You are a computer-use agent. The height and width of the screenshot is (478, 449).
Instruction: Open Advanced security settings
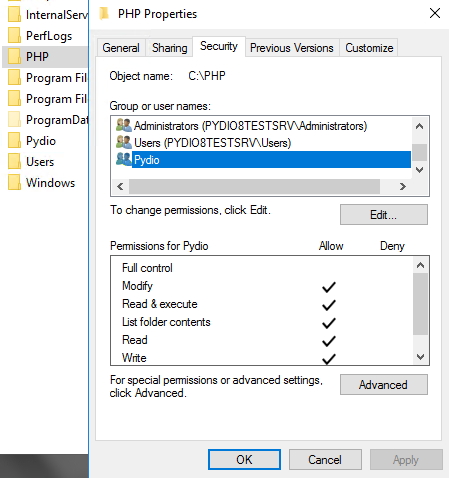point(384,385)
